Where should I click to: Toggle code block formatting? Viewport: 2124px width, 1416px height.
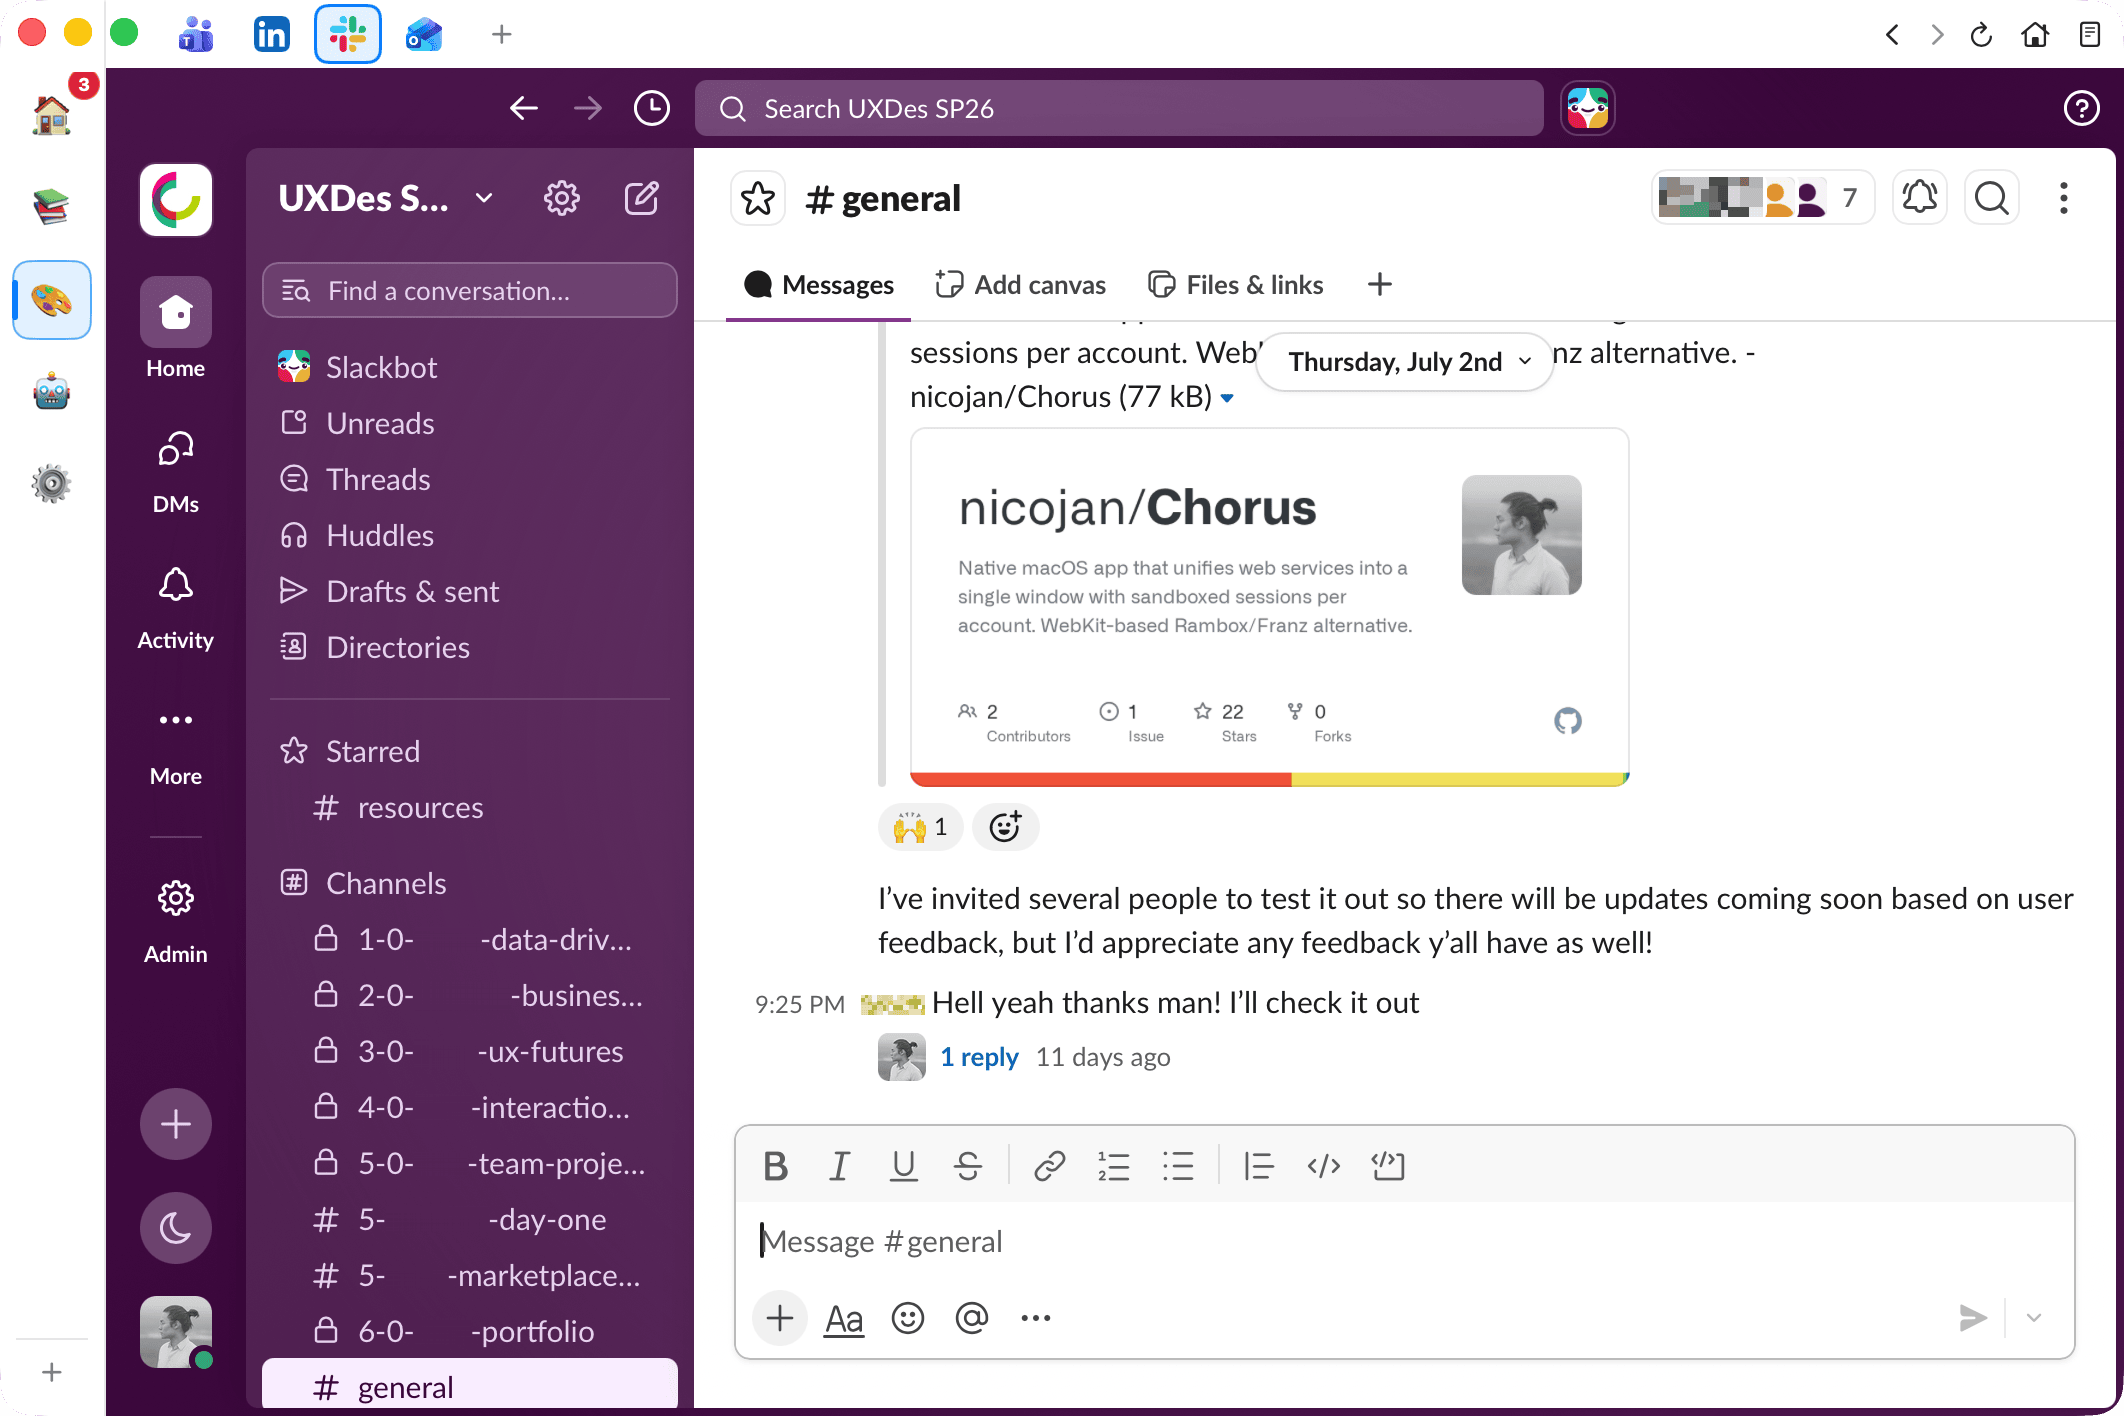coord(1388,1166)
